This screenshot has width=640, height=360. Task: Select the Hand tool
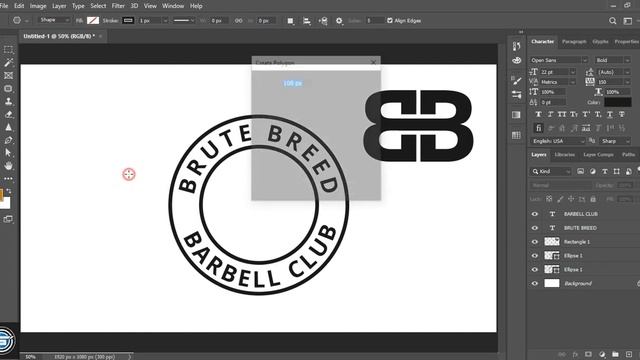click(x=8, y=166)
